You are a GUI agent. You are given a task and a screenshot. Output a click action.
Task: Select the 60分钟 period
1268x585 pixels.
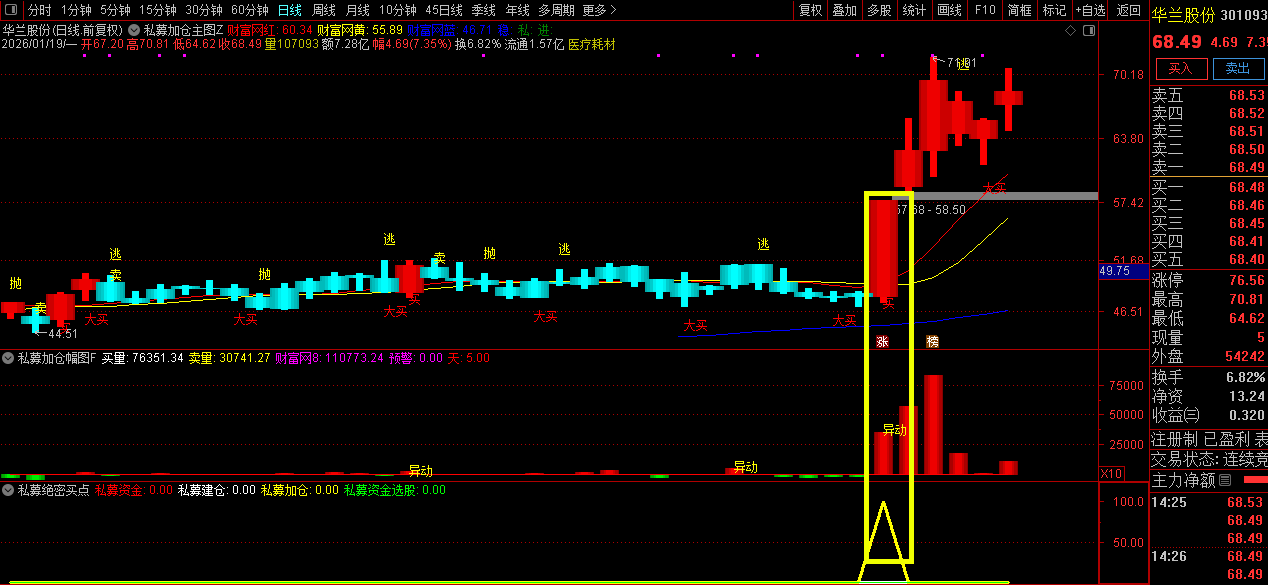[250, 10]
